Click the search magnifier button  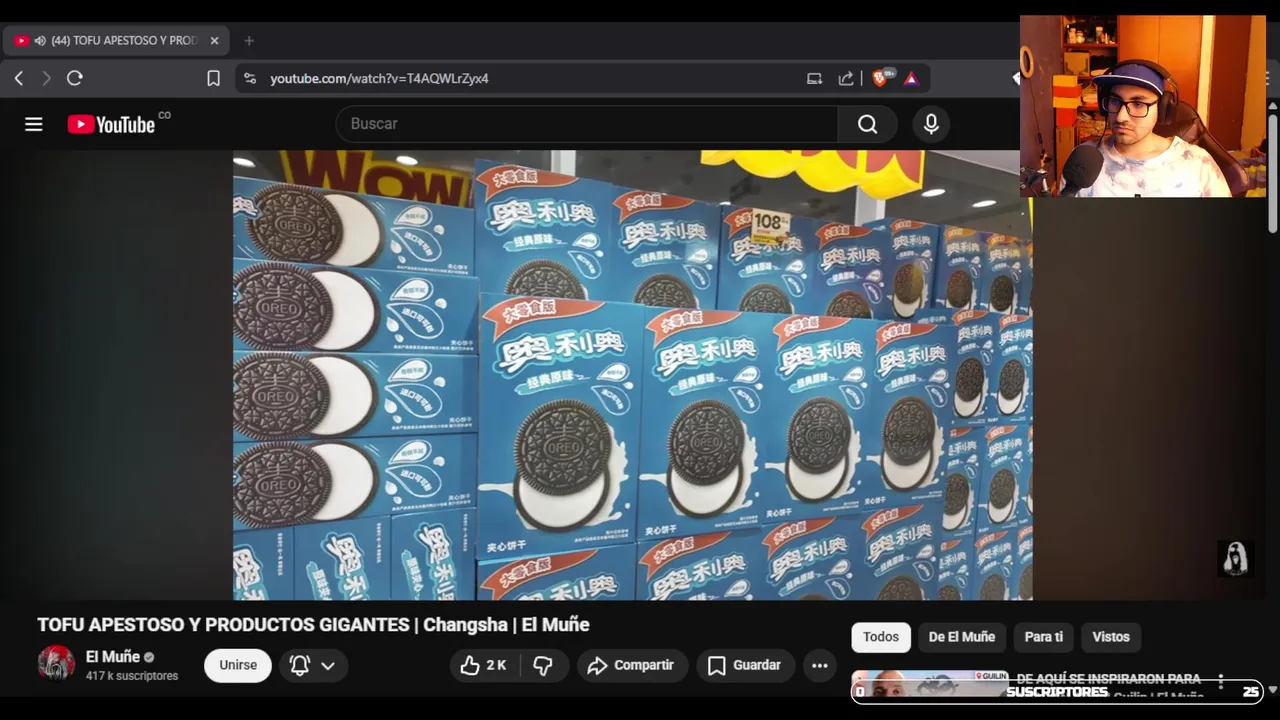tap(867, 124)
